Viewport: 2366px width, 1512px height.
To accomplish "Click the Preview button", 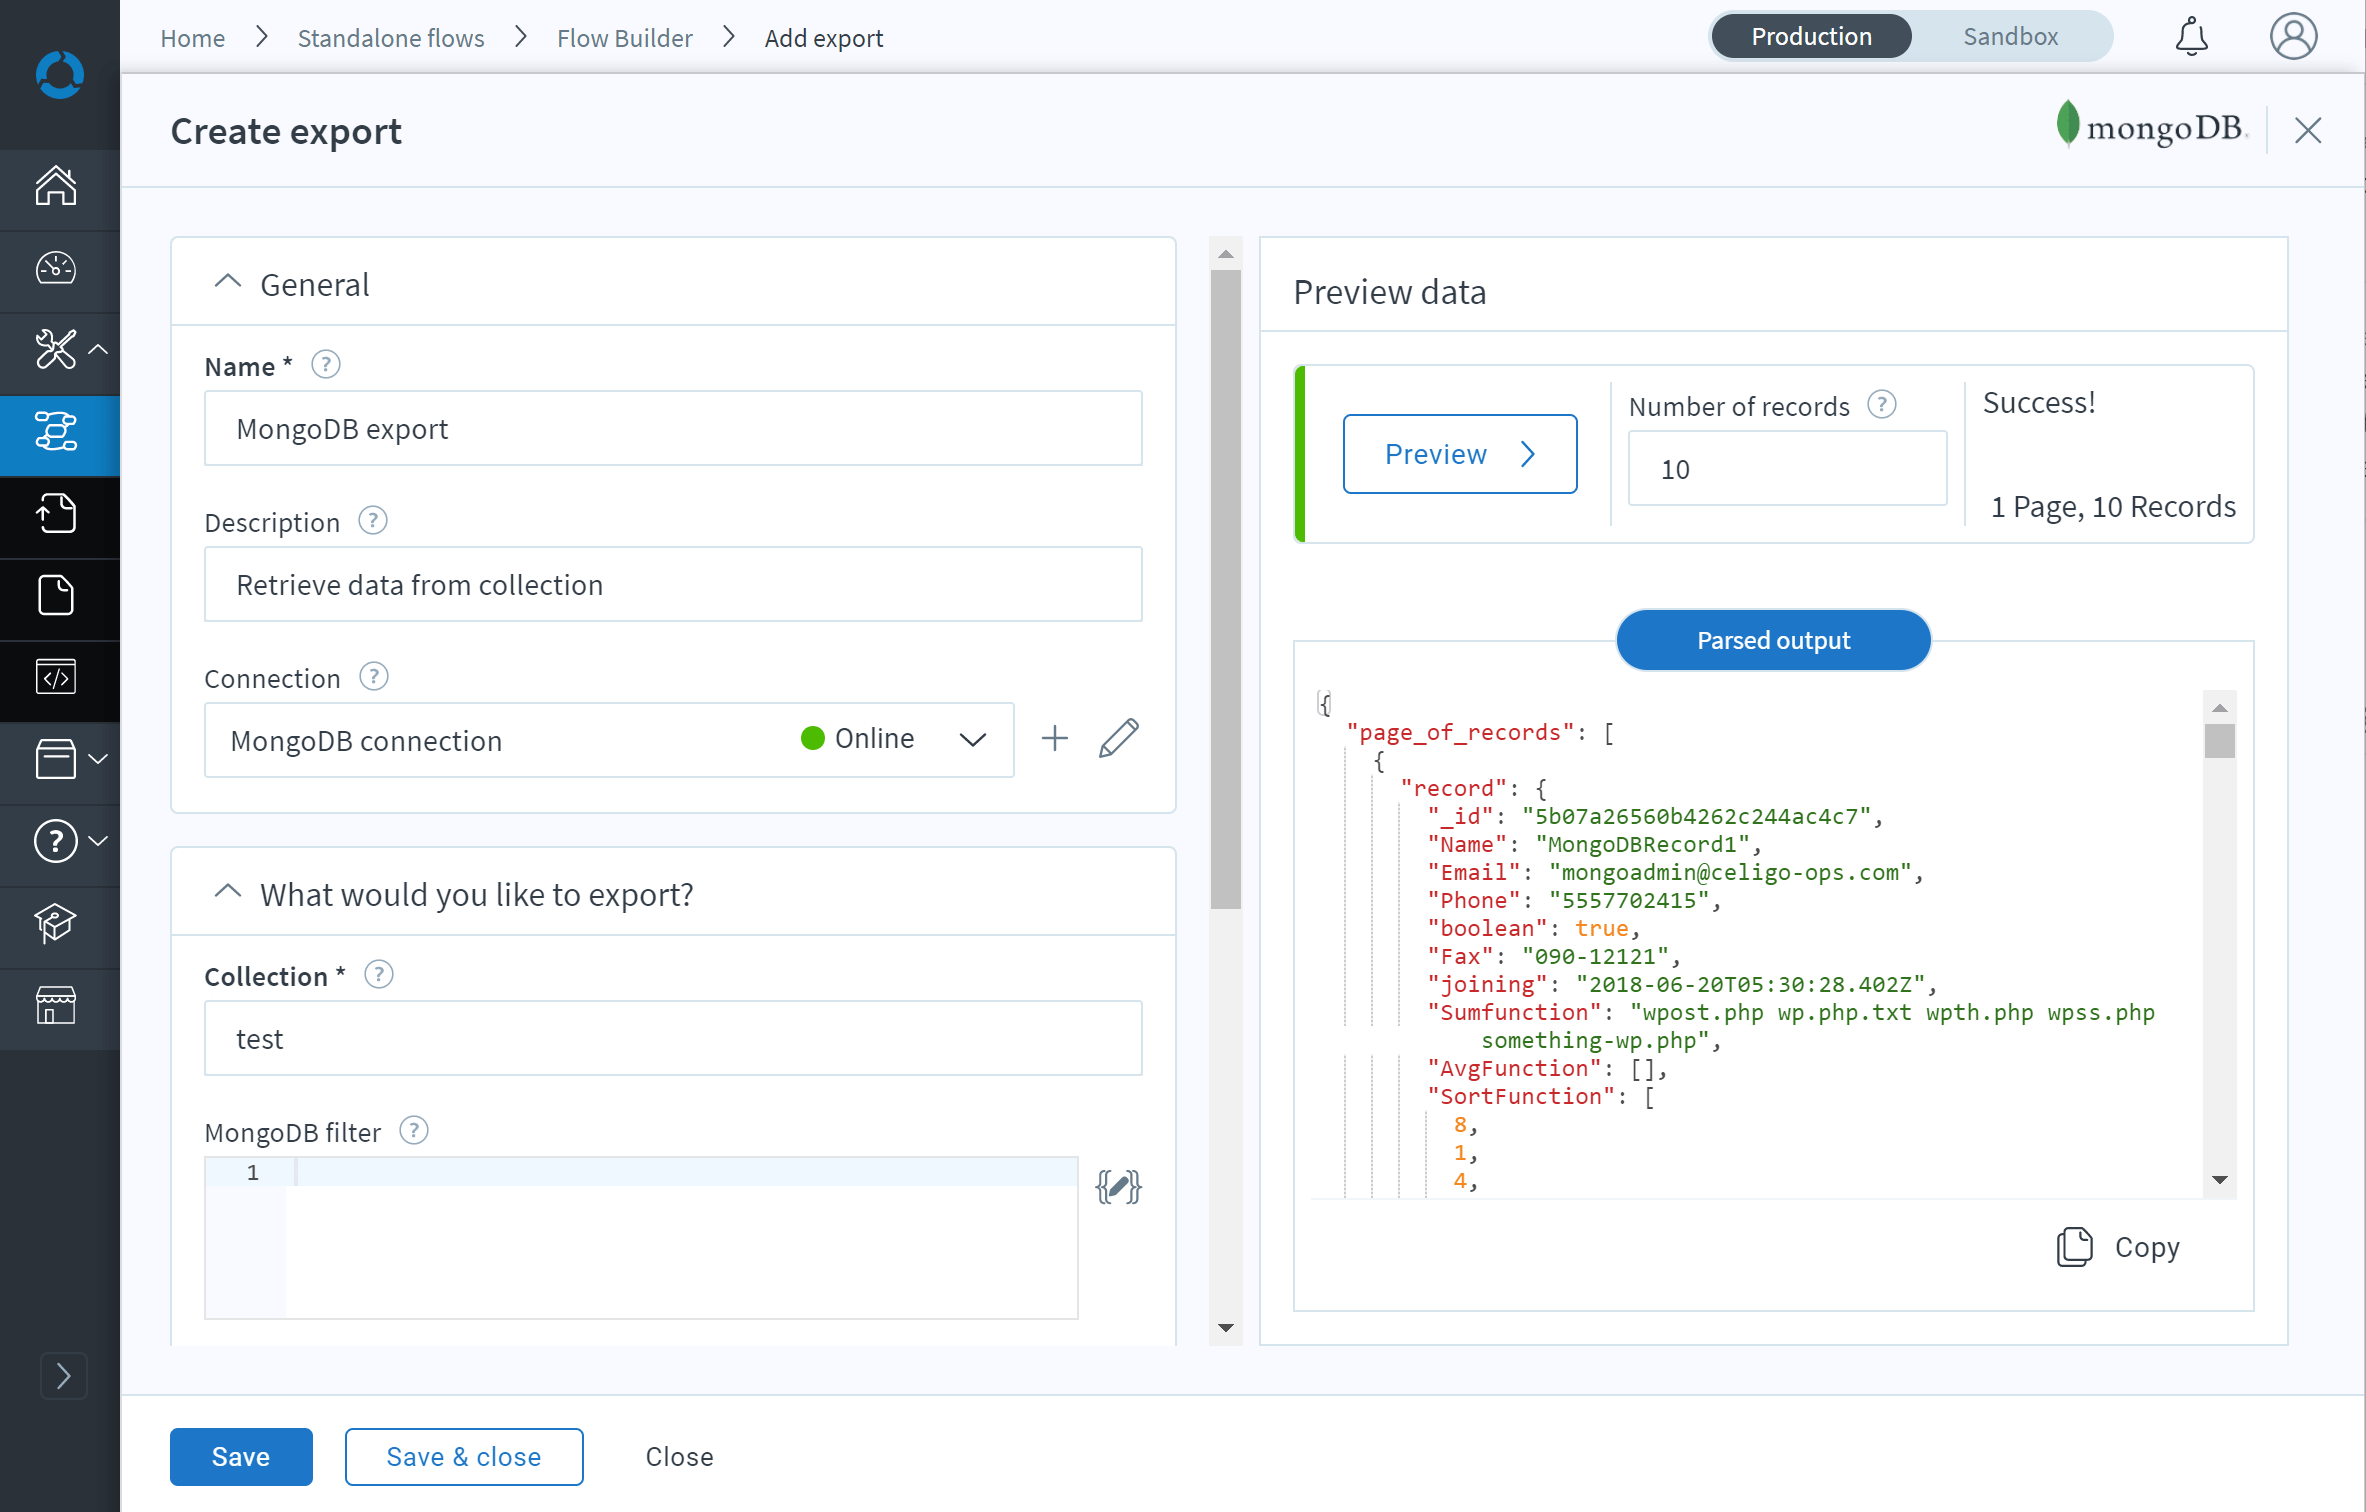I will [x=1459, y=454].
